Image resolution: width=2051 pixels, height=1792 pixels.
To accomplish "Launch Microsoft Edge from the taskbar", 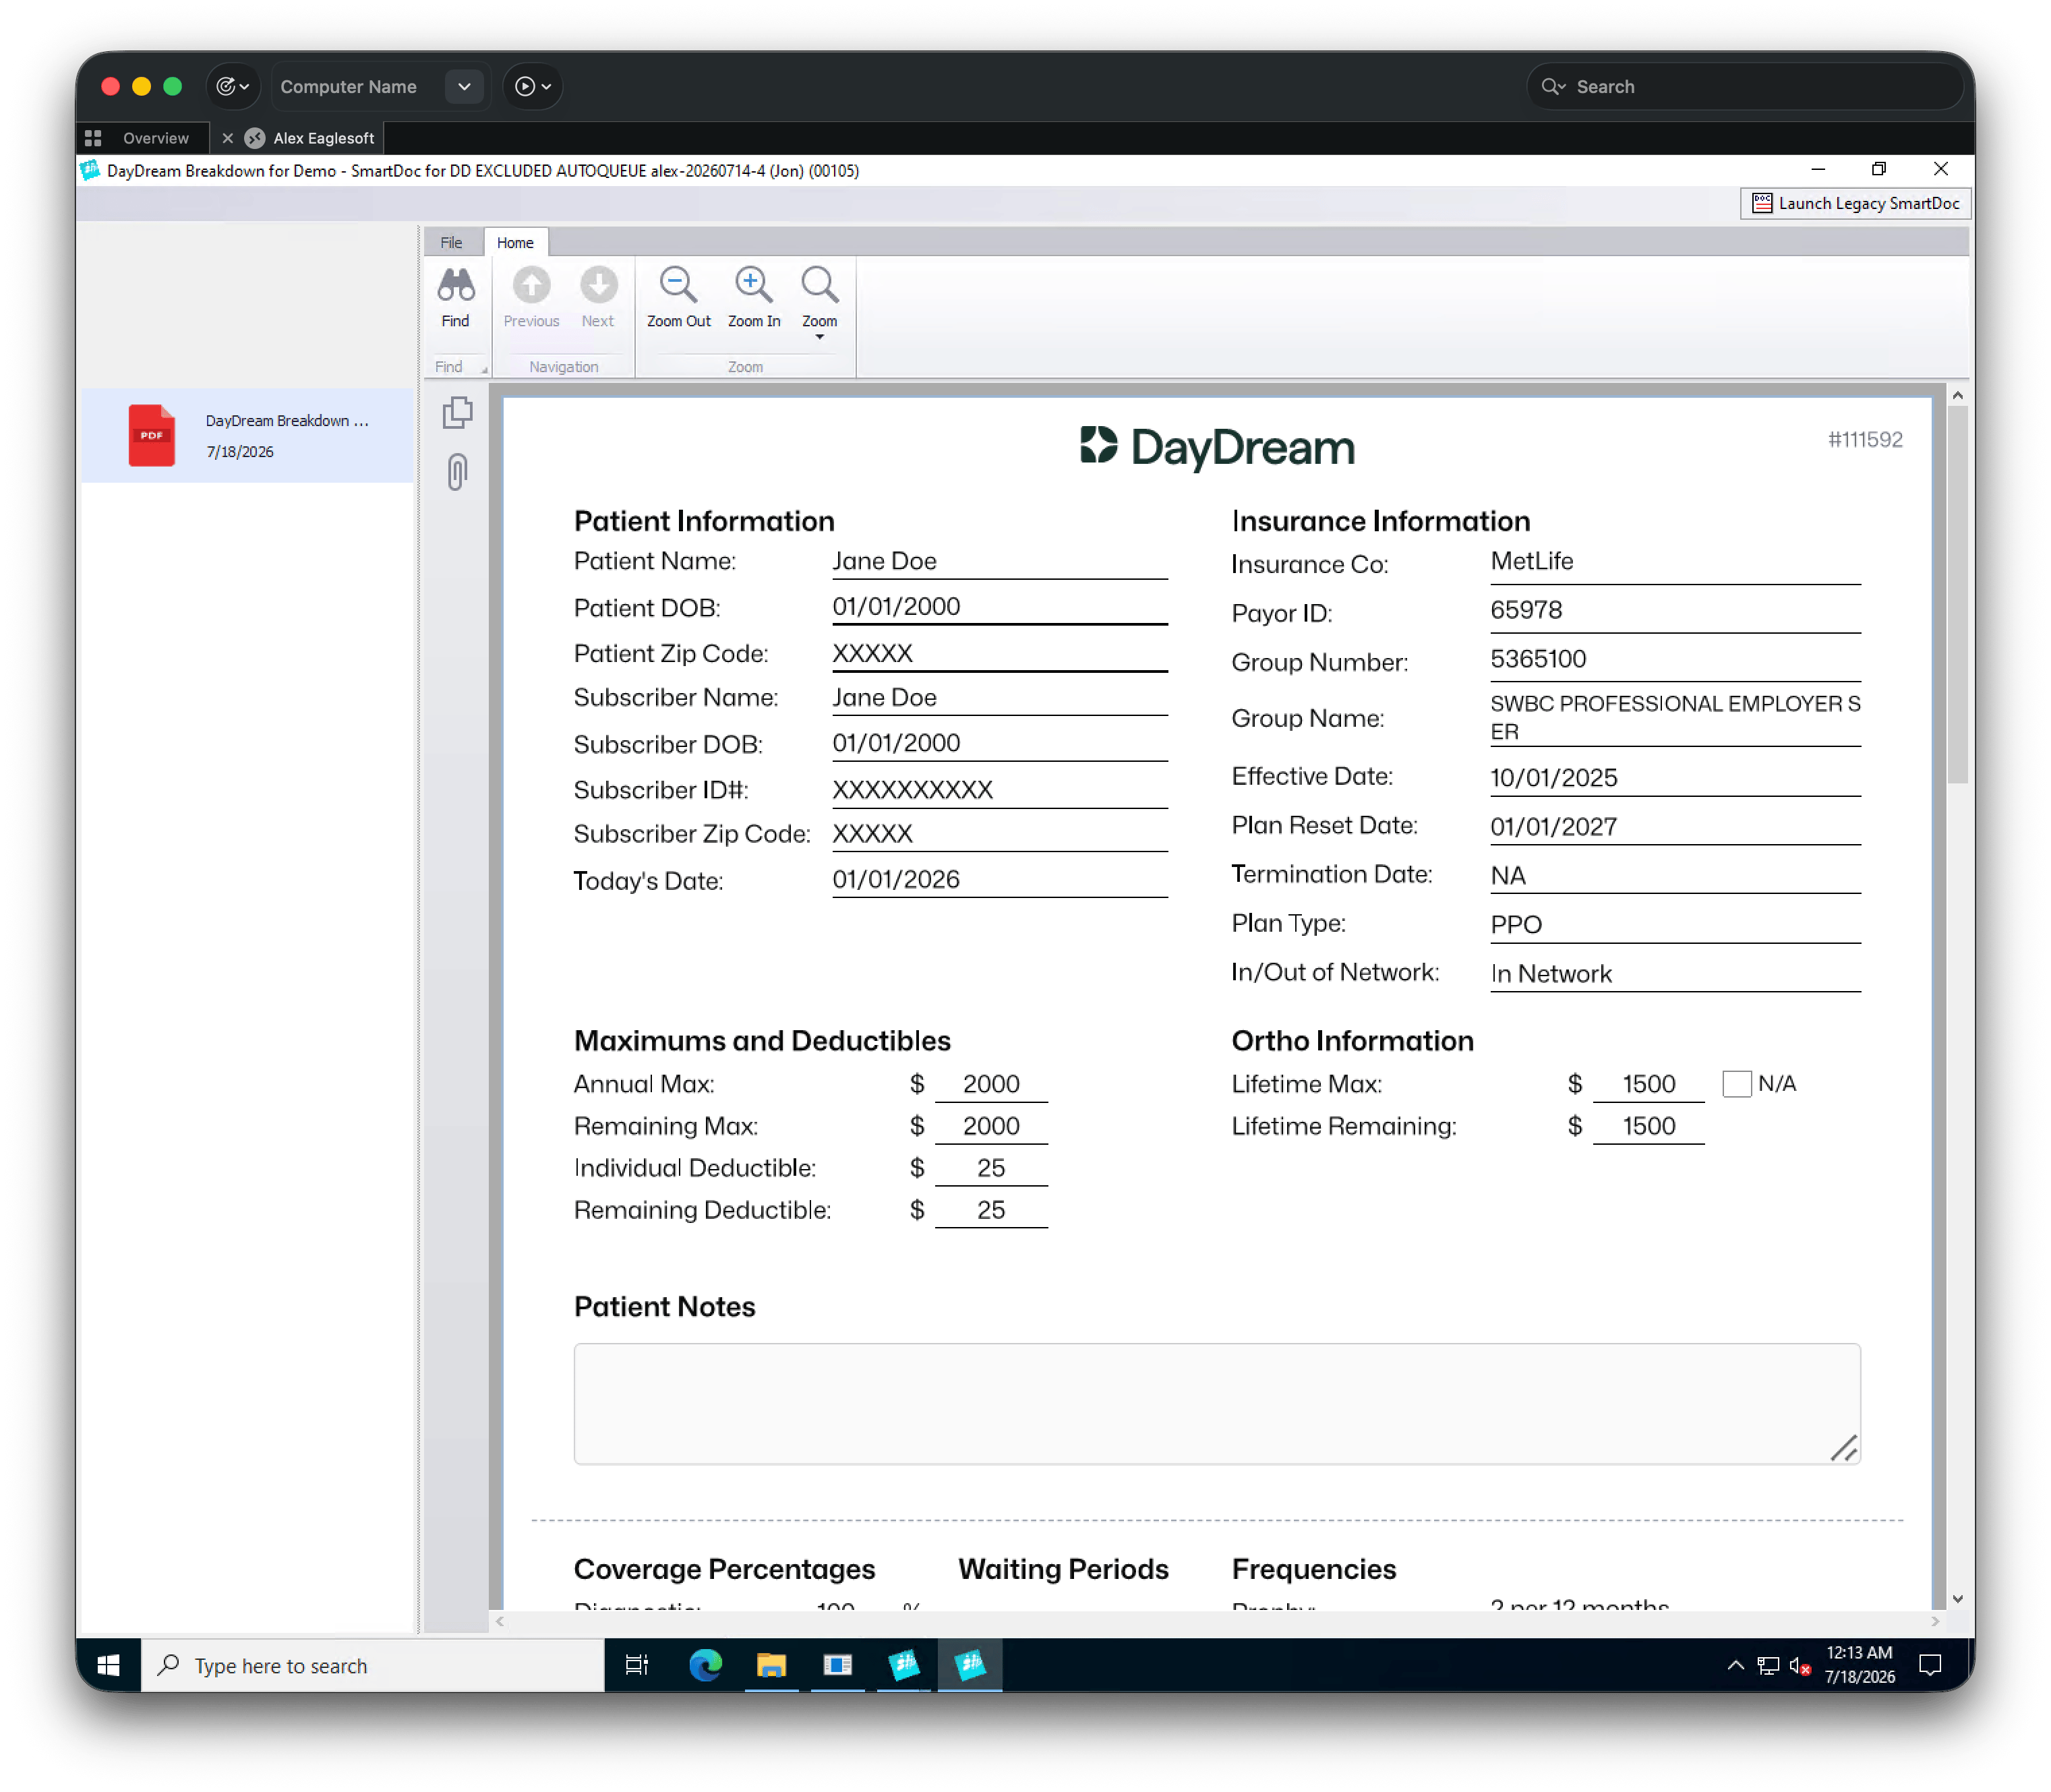I will click(x=705, y=1665).
